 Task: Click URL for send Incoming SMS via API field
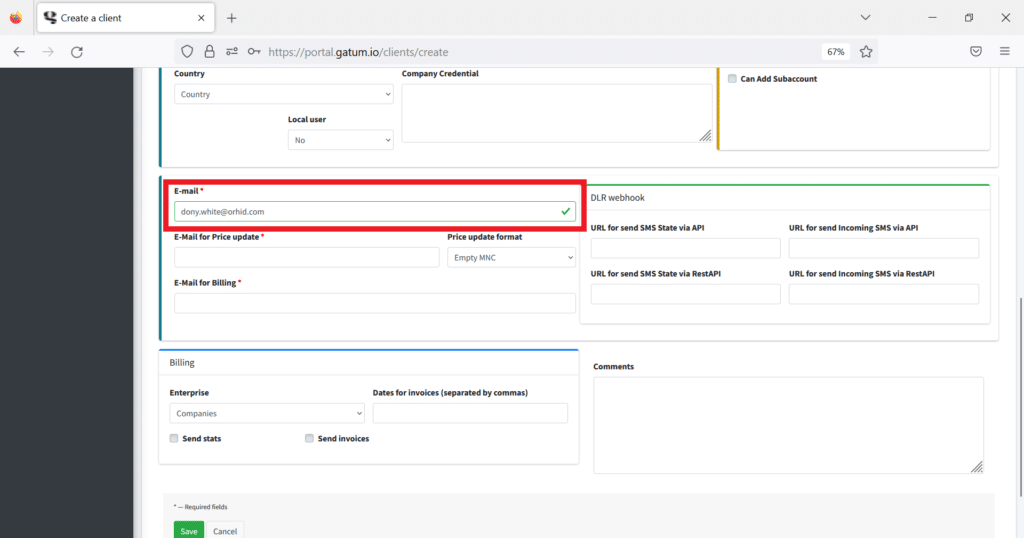(x=884, y=248)
